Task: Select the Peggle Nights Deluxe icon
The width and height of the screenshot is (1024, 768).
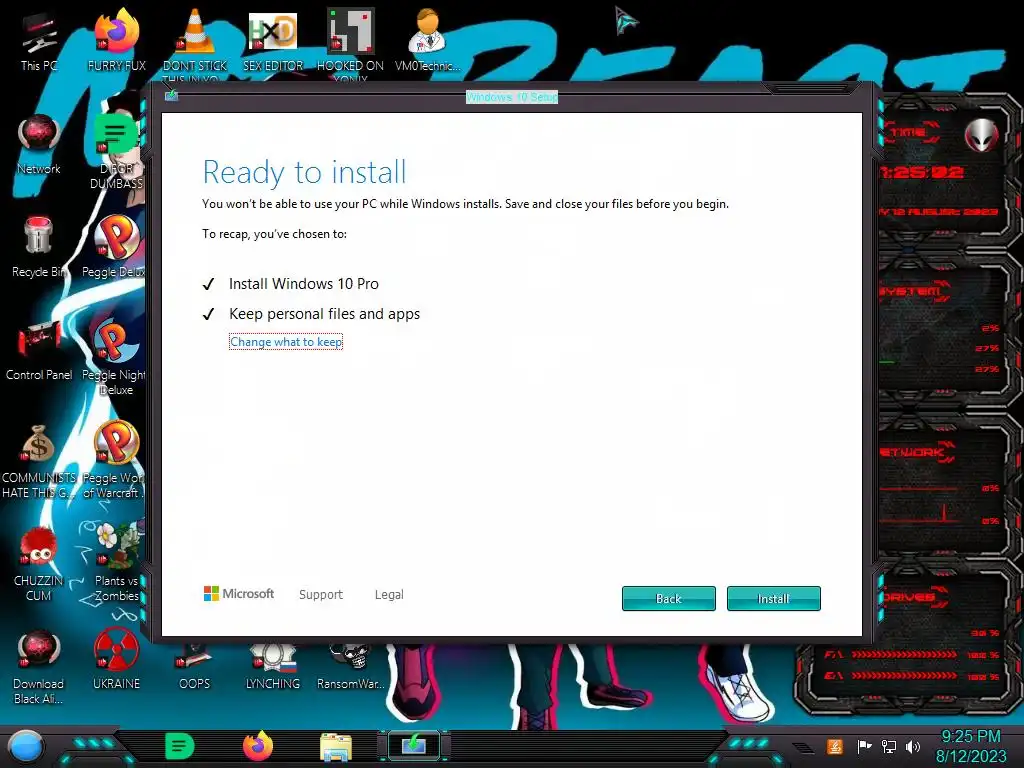Action: [x=115, y=357]
